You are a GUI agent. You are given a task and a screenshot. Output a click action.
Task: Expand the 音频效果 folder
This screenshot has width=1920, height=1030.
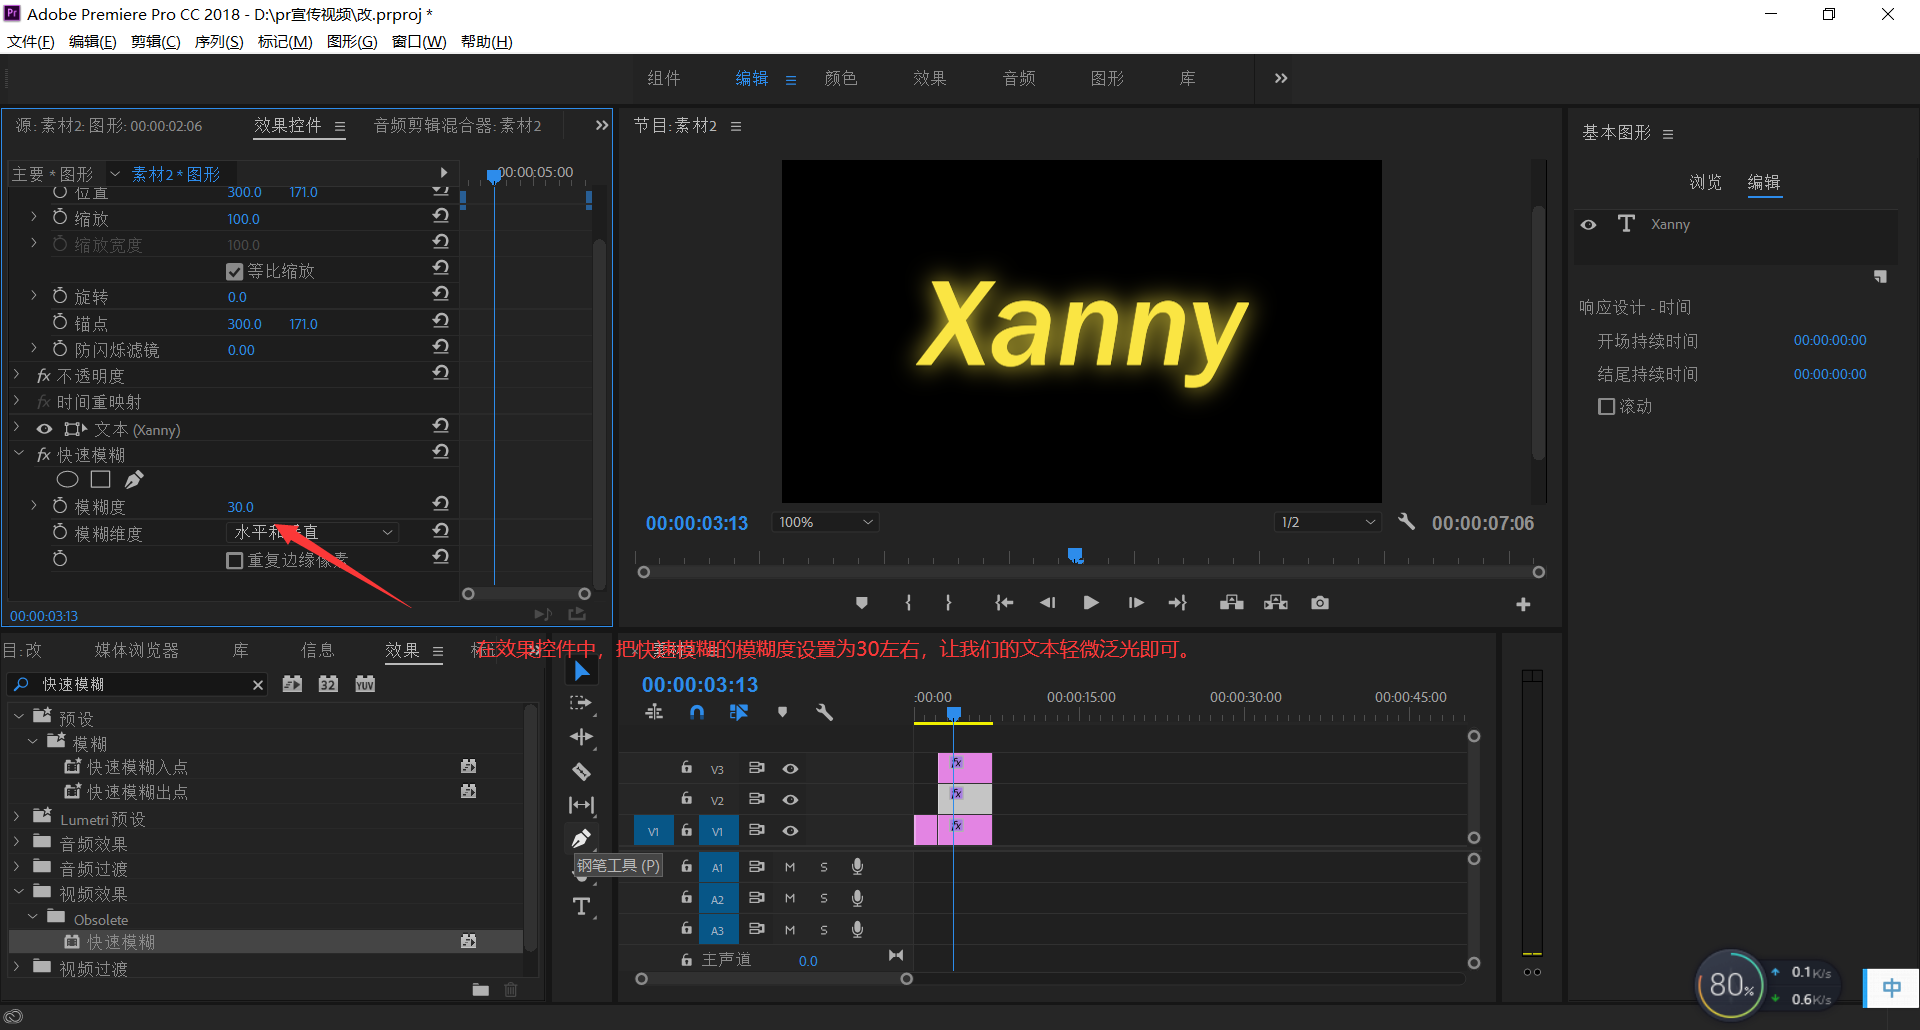(x=17, y=842)
